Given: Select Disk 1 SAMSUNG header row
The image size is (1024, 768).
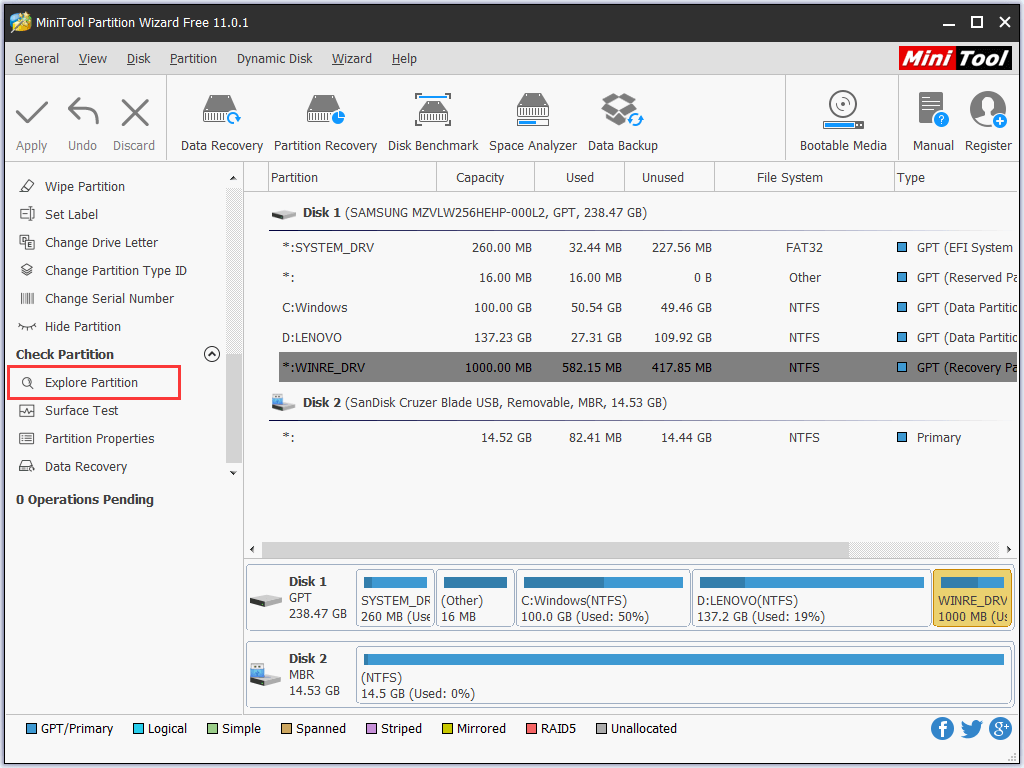Looking at the screenshot, I should pyautogui.click(x=643, y=213).
